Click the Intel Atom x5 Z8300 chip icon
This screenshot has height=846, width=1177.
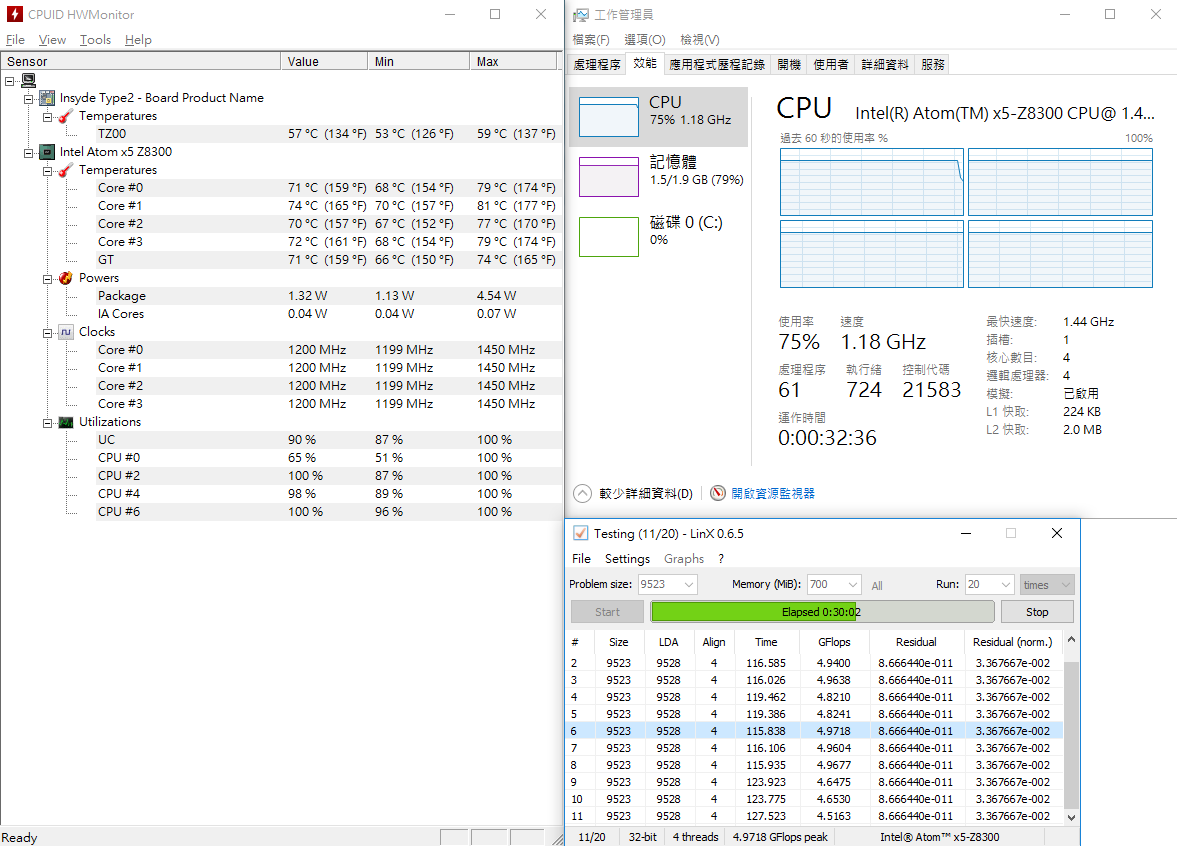47,152
